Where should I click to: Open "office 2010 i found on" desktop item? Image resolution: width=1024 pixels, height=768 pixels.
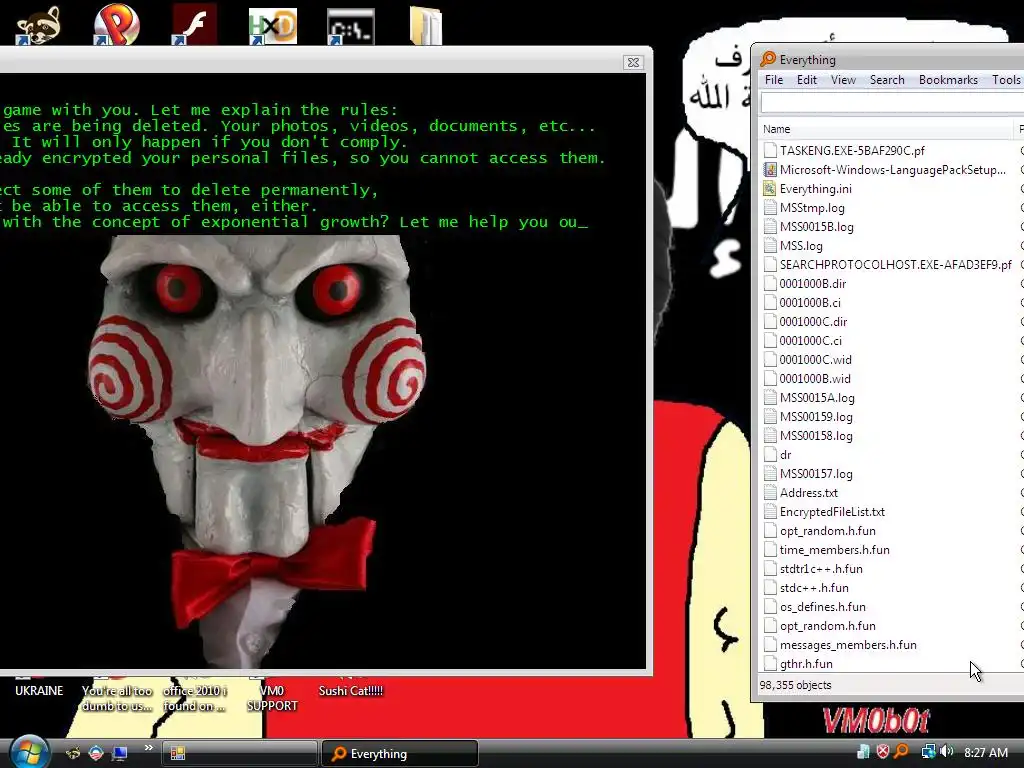coord(195,697)
